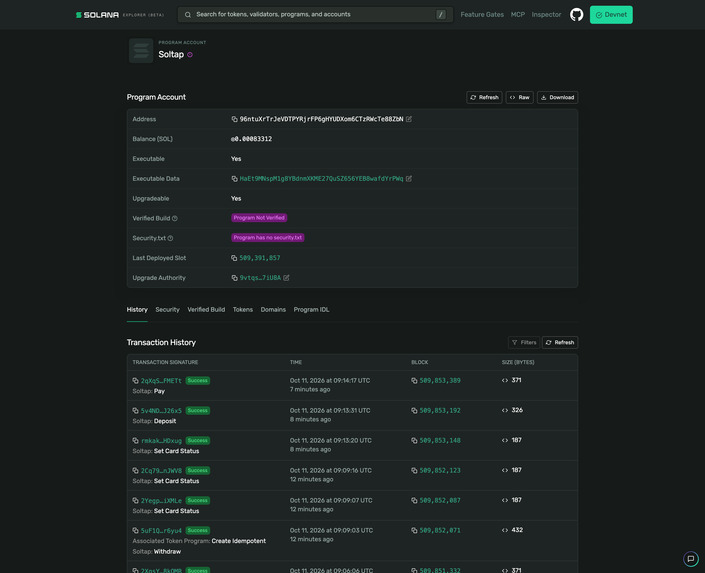The width and height of the screenshot is (705, 573).
Task: Show raw data for 432-byte transaction
Action: [505, 530]
